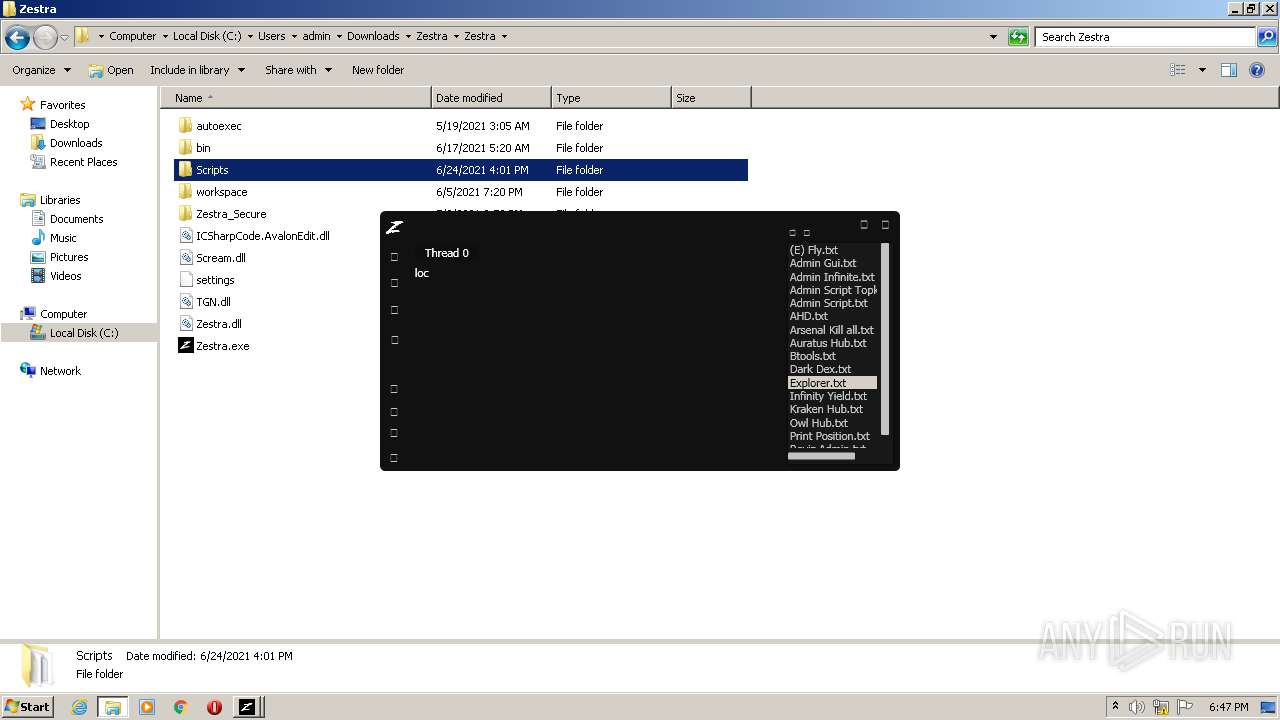Click Local Disk (C:) in the address breadcrumb

click(x=207, y=36)
